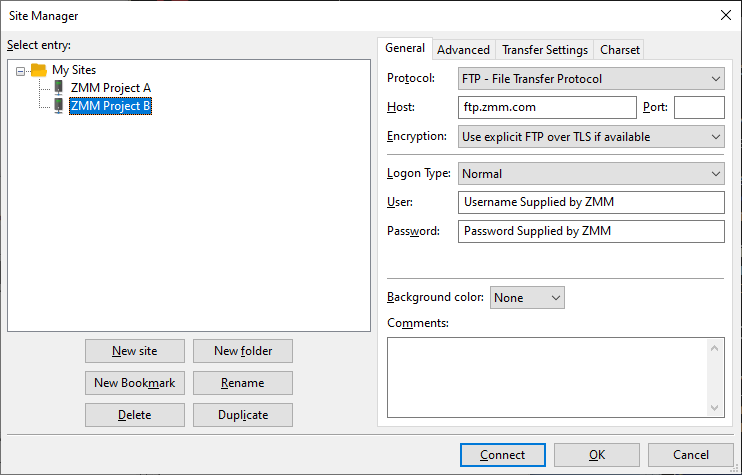Click the New site button
Screen dimensions: 742x475
coord(135,351)
